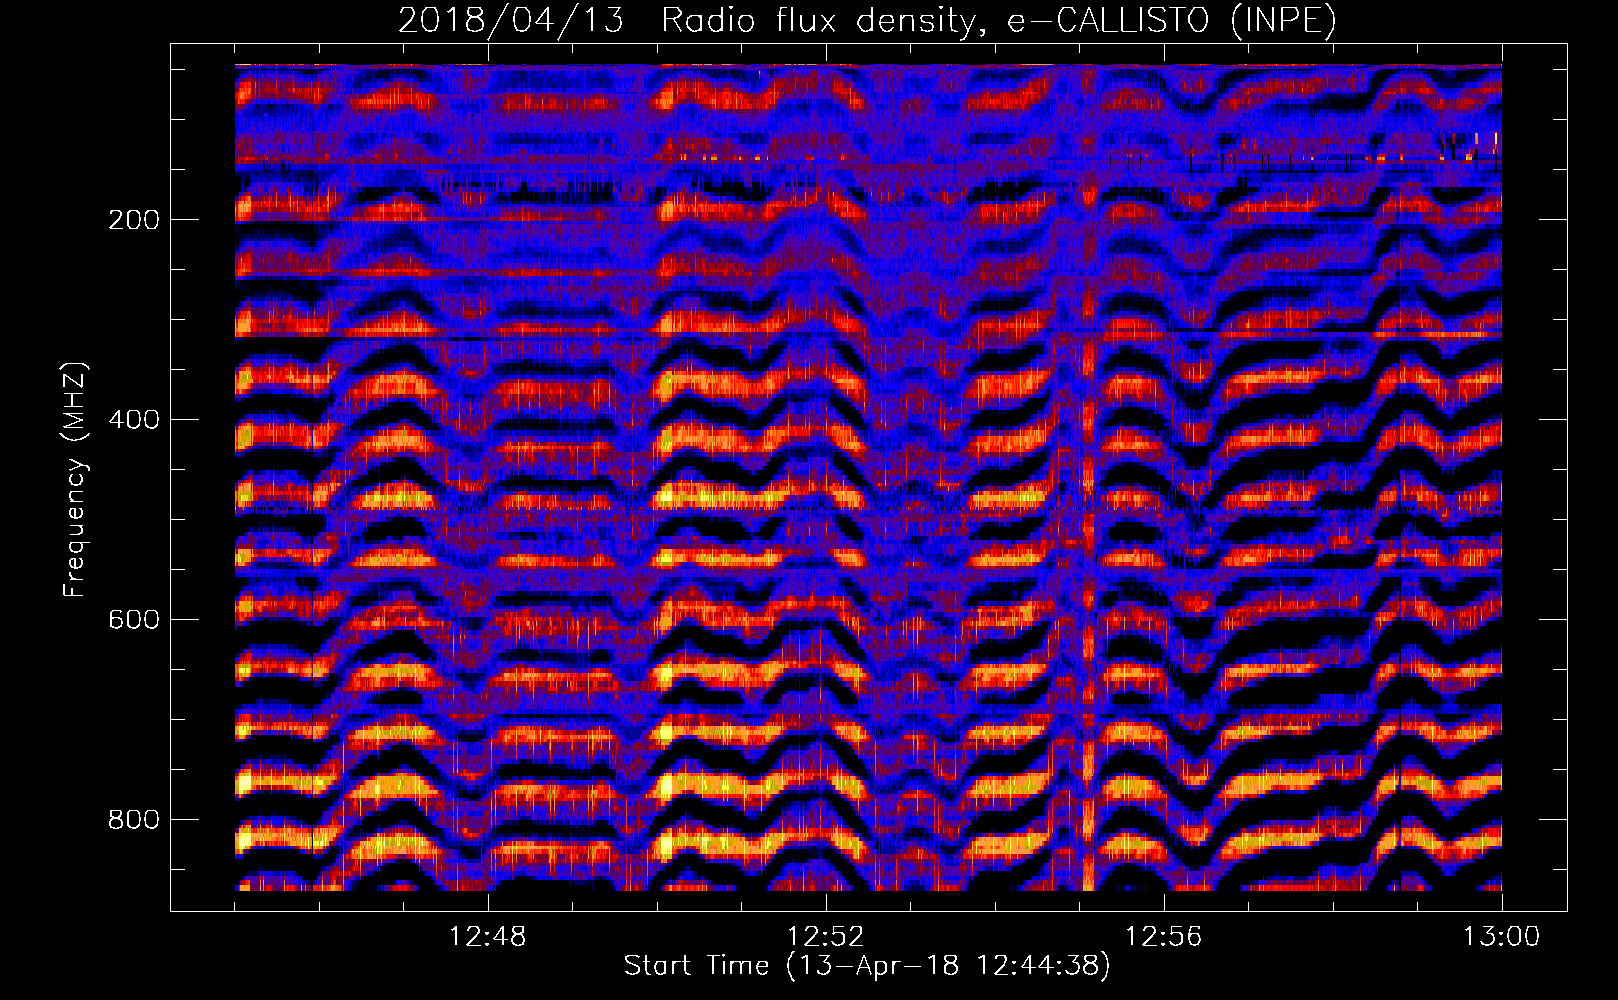This screenshot has height=1000, width=1618.
Task: Click the 12:48 time tick label
Action: point(487,937)
